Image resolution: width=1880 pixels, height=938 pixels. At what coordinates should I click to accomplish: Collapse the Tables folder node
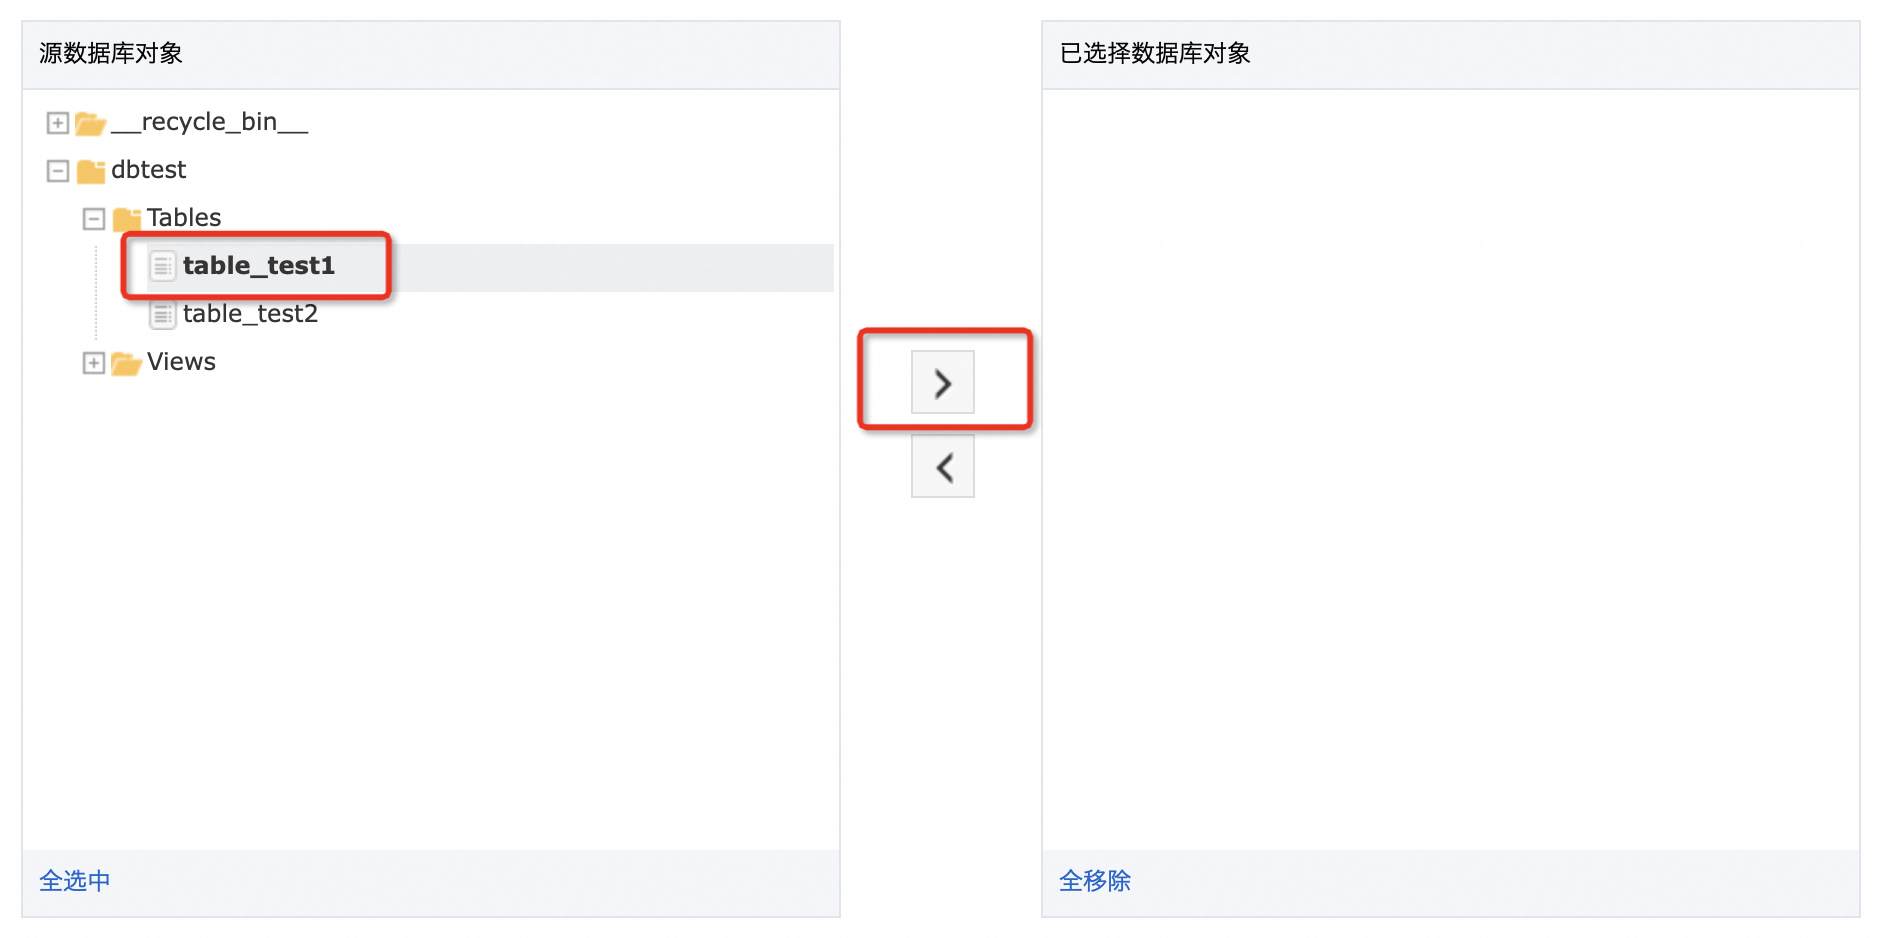pyautogui.click(x=94, y=219)
